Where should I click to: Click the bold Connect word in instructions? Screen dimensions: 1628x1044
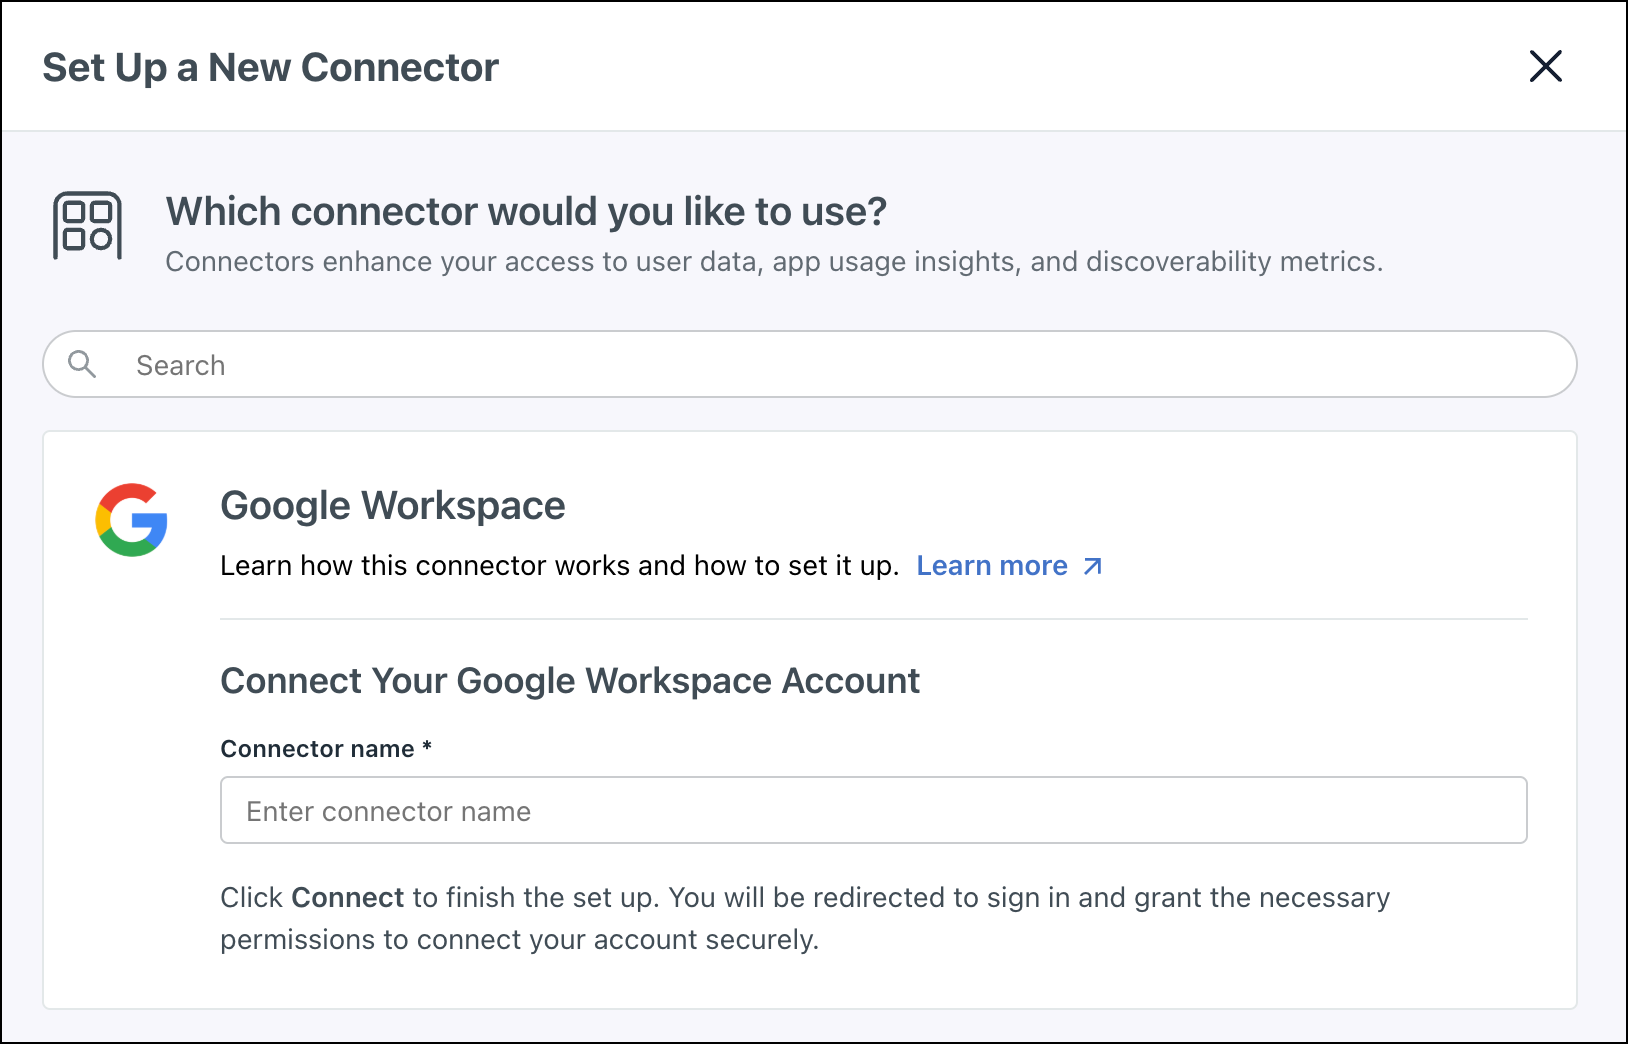click(x=347, y=898)
